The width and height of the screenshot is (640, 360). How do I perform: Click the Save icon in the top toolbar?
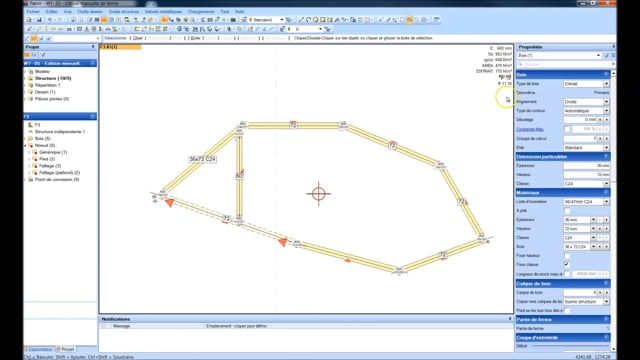(39, 20)
